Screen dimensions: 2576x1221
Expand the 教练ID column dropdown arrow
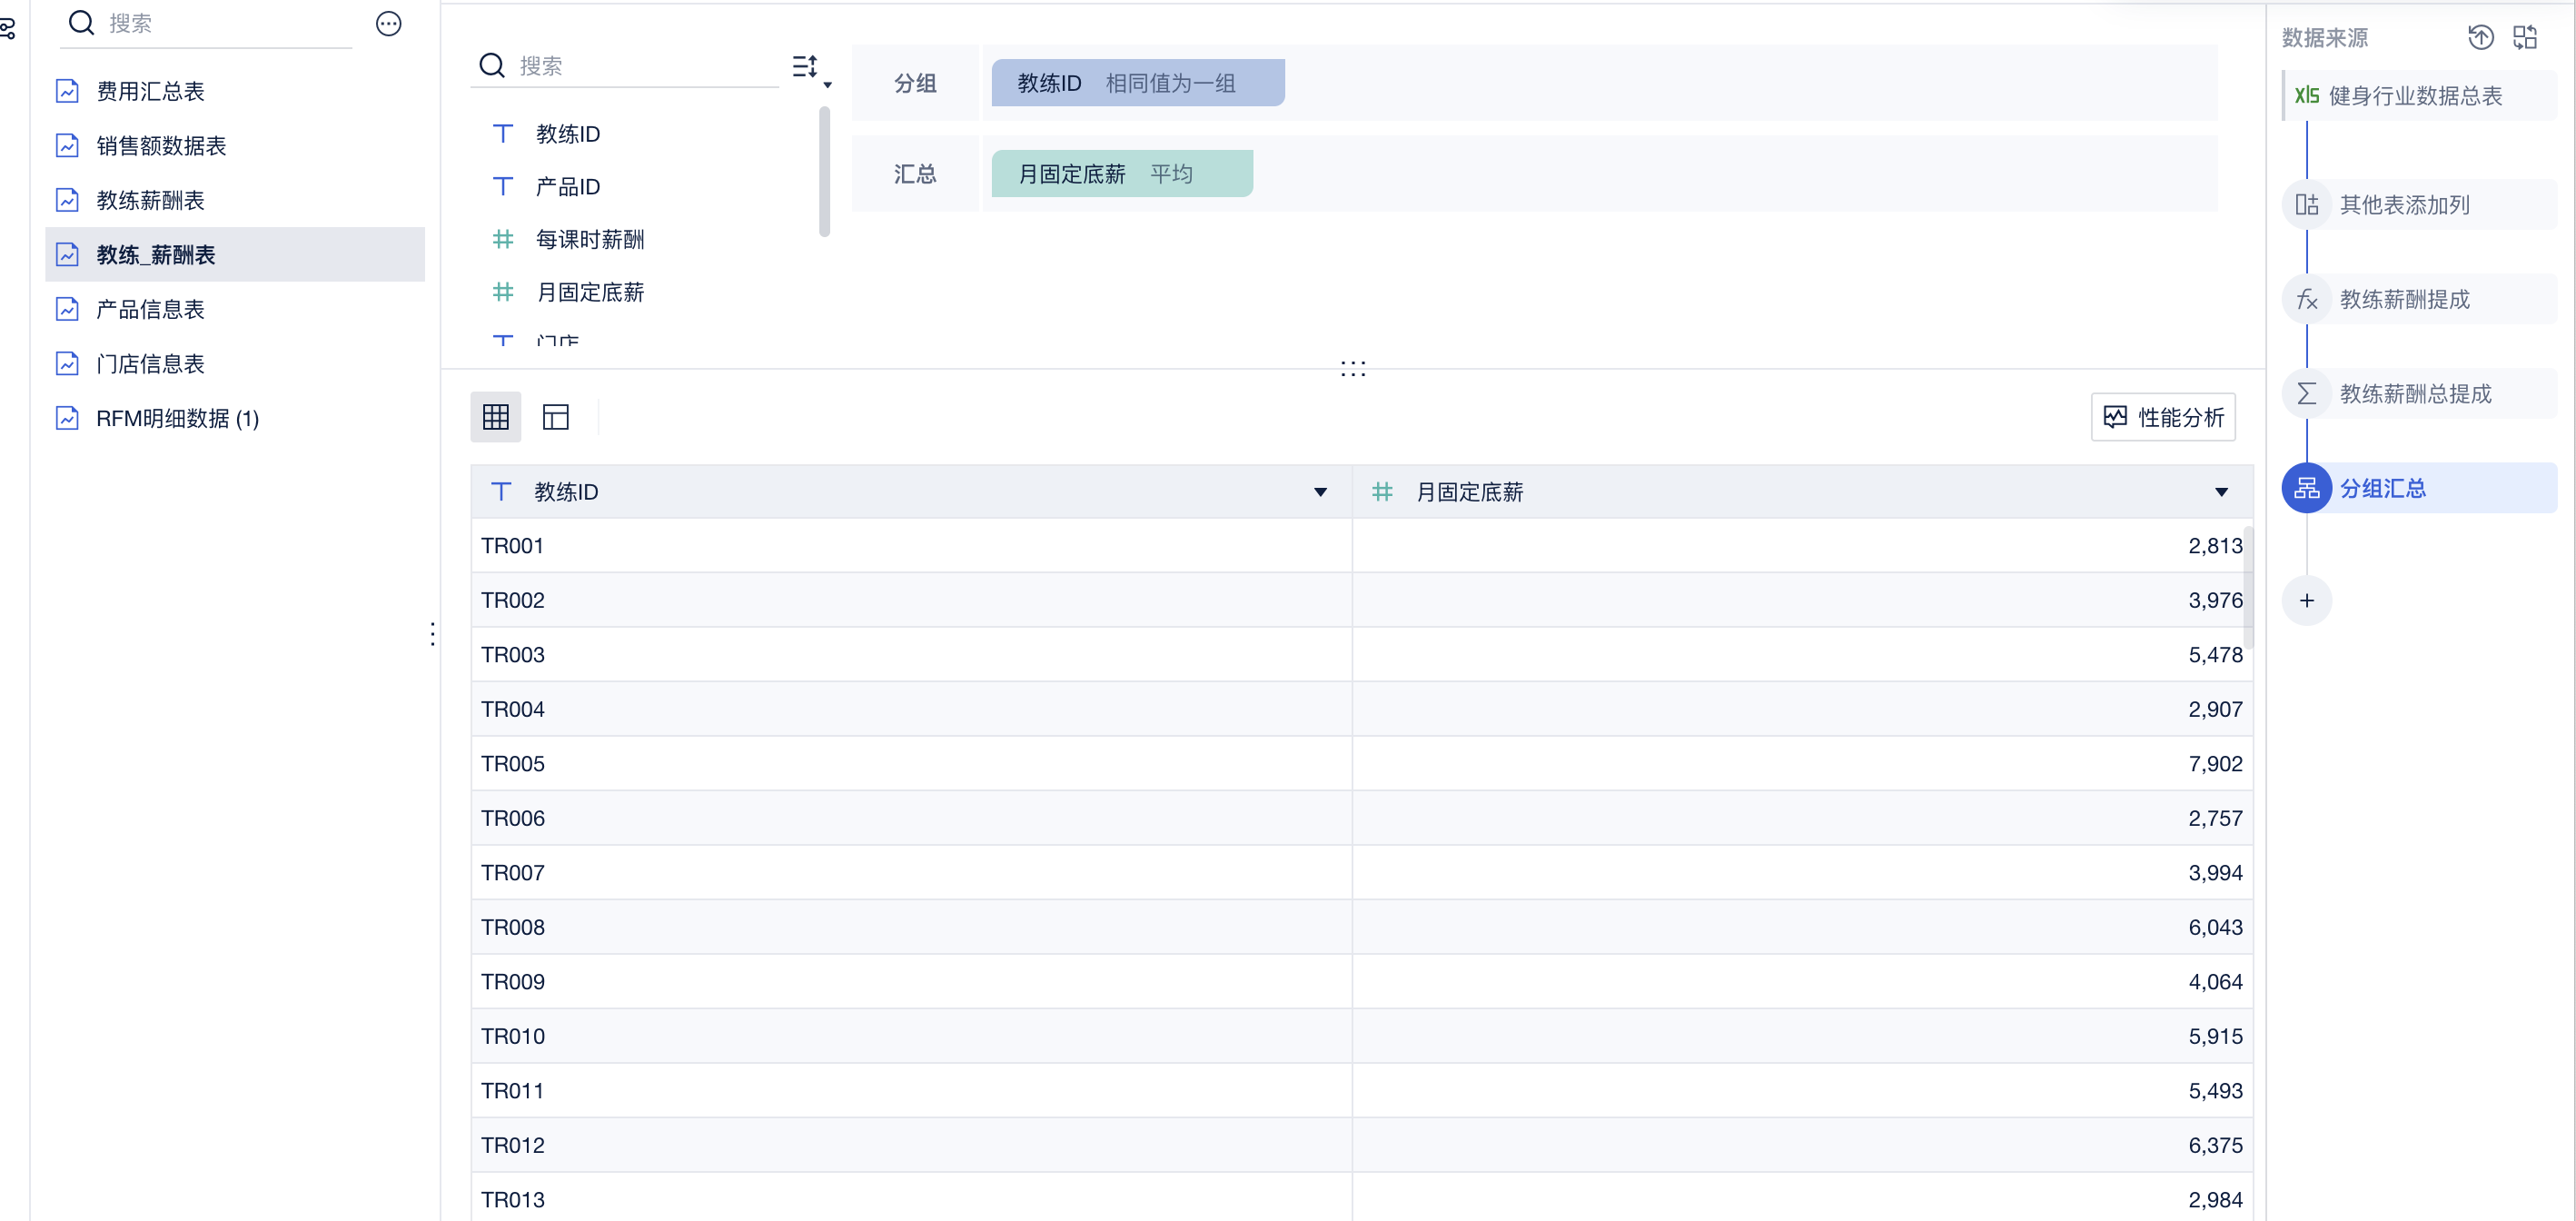click(x=1320, y=492)
